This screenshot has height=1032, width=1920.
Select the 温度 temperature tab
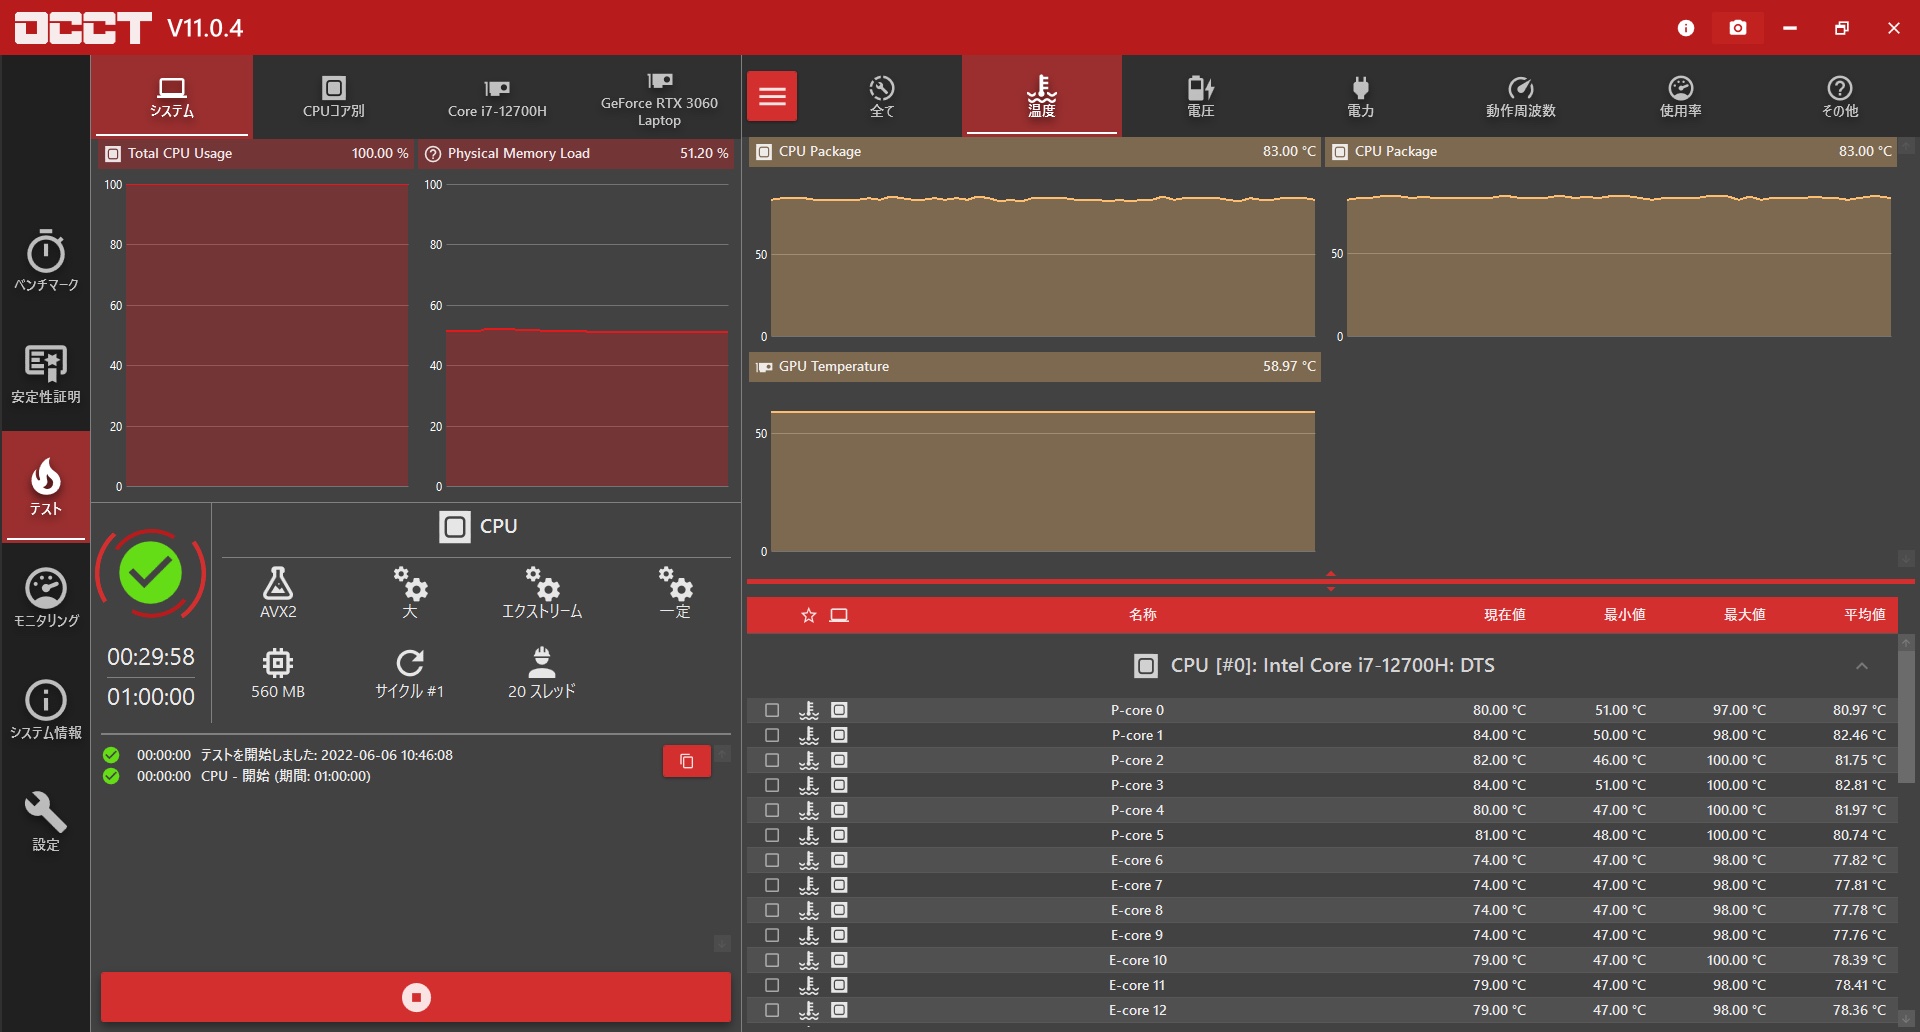(1042, 96)
